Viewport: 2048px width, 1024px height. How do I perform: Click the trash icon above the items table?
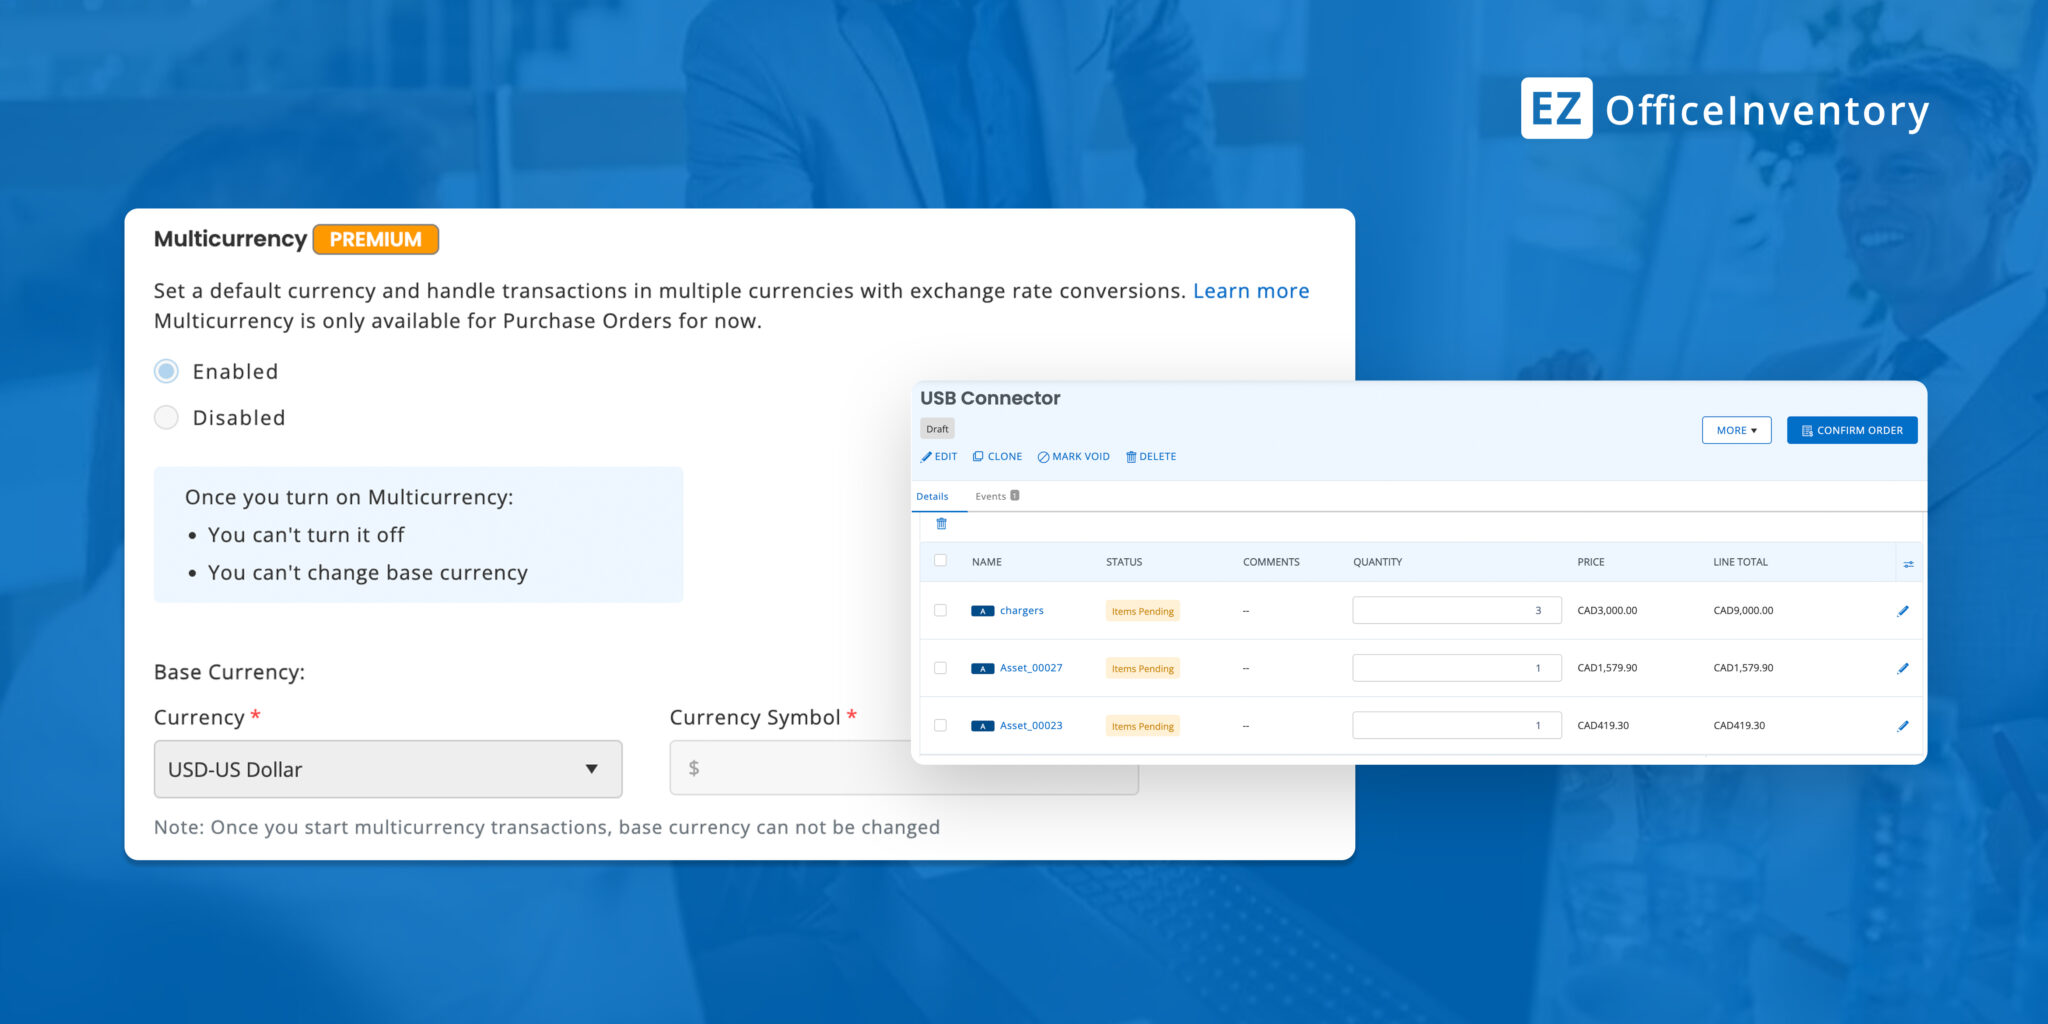(x=940, y=524)
